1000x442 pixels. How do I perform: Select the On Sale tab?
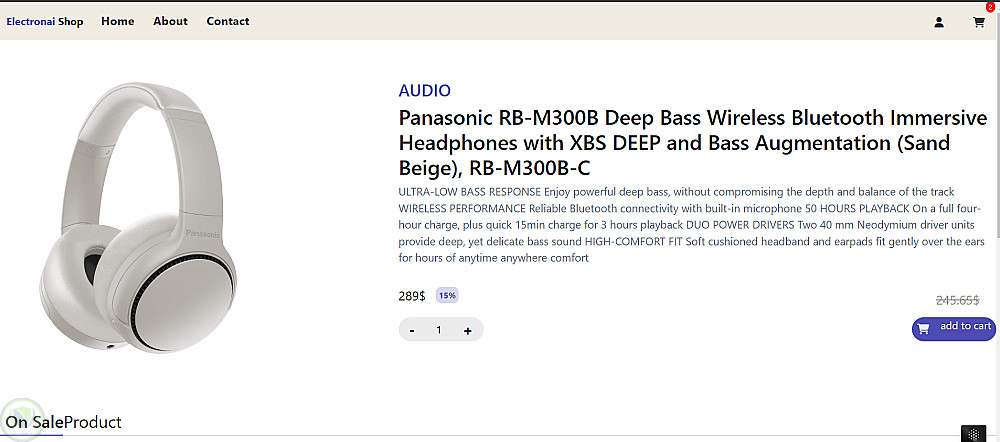[34, 422]
